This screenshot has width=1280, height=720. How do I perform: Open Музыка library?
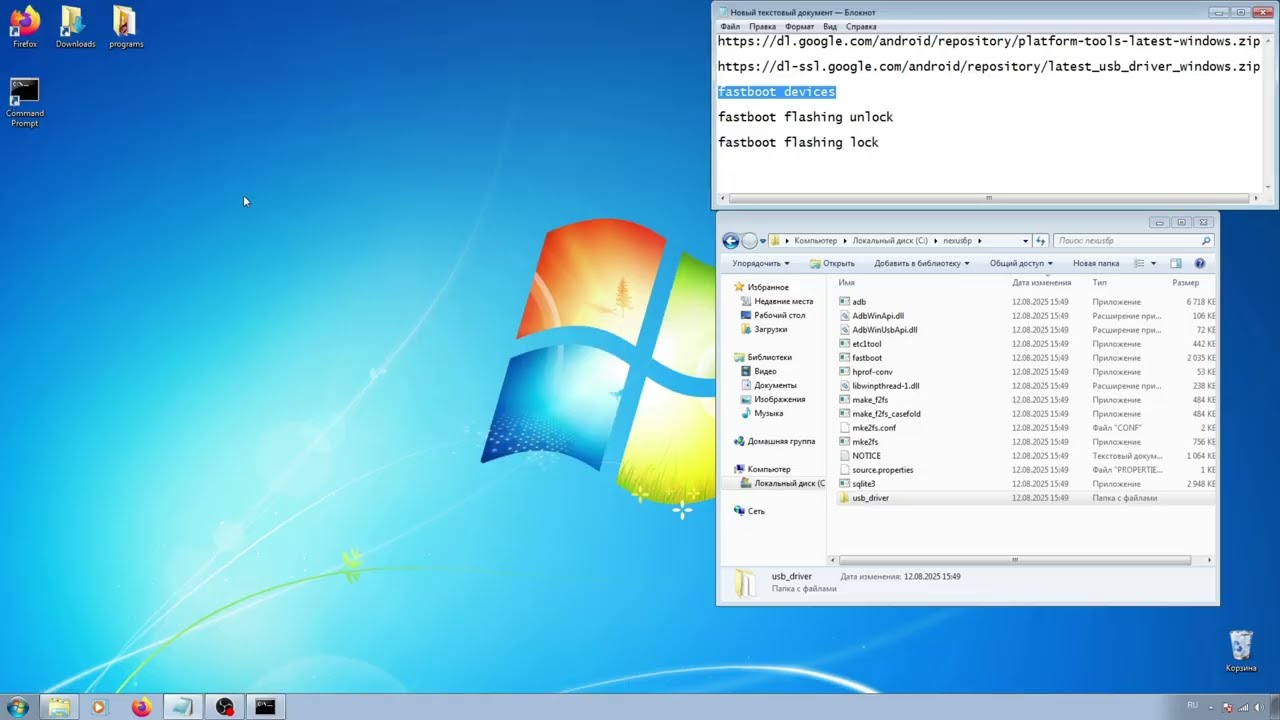pyautogui.click(x=768, y=413)
